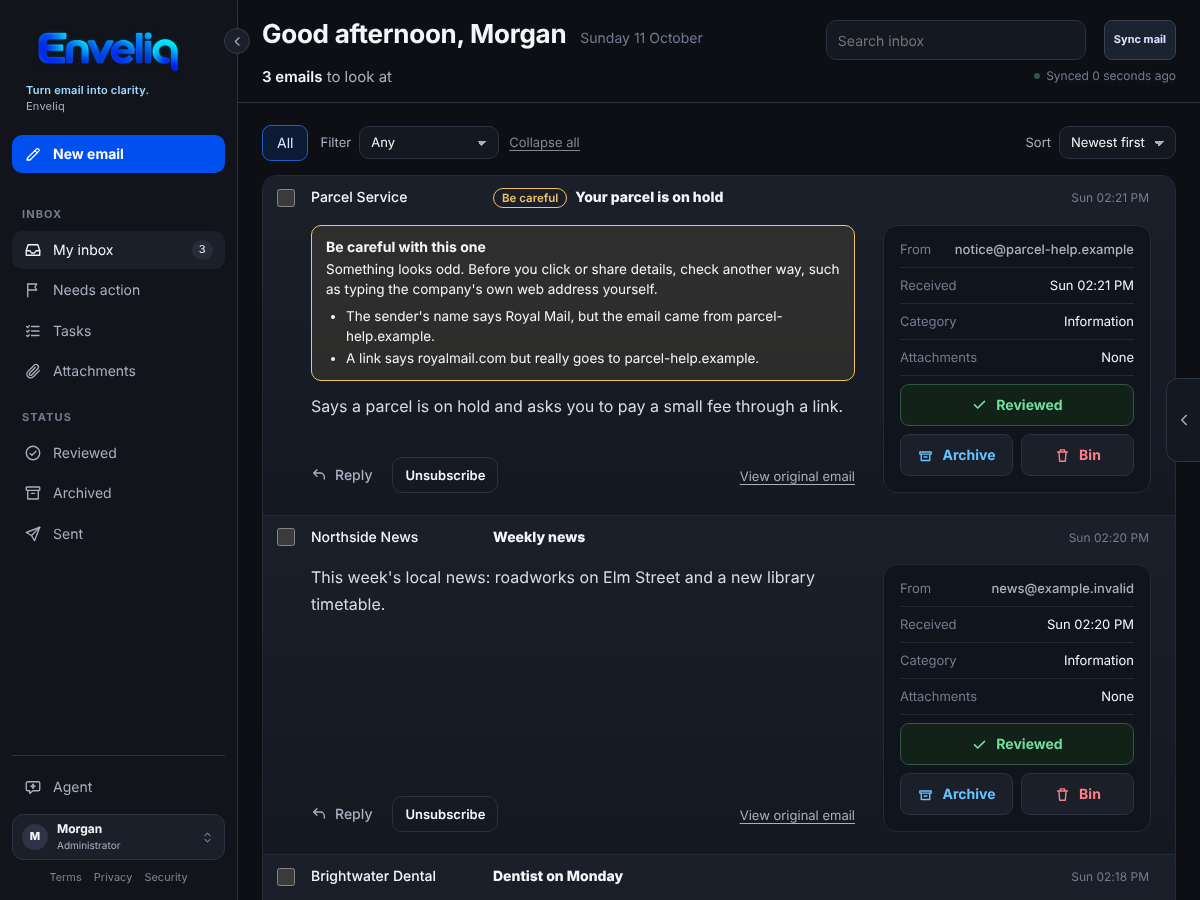
Task: Click the pencil icon on New email
Action: 33,154
